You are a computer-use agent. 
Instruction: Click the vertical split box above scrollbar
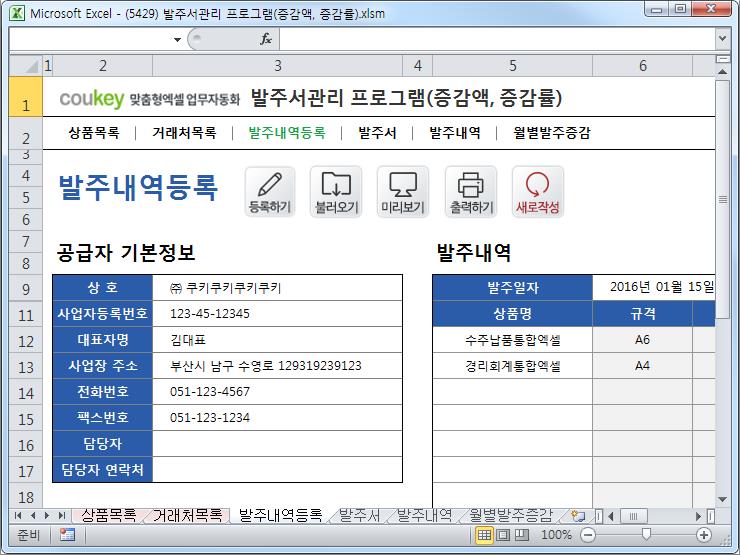click(x=722, y=59)
